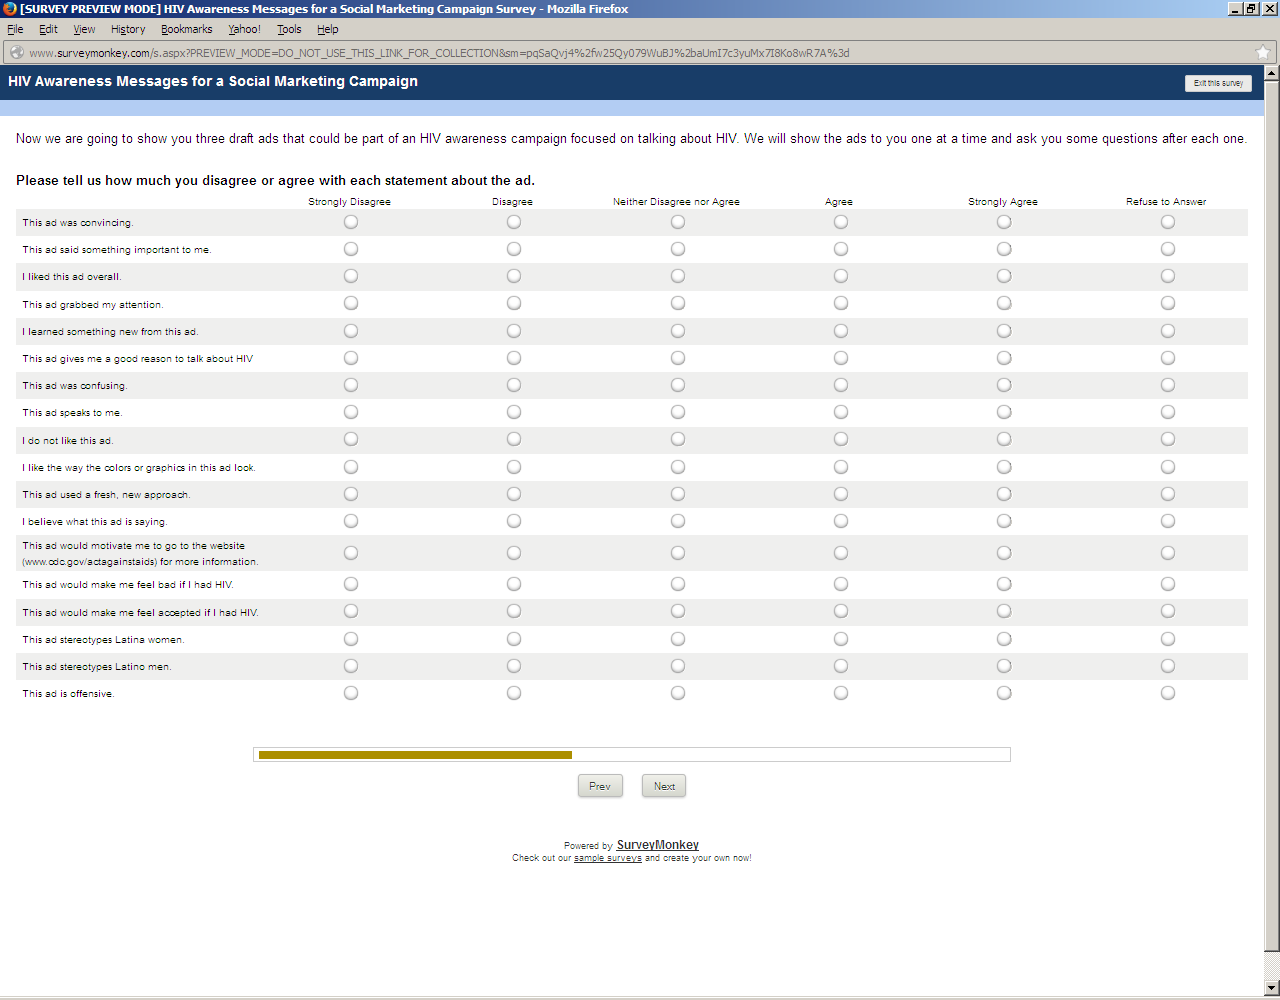Choose Disagree for 'This ad speaks to me'
The image size is (1280, 1000).
coord(514,412)
